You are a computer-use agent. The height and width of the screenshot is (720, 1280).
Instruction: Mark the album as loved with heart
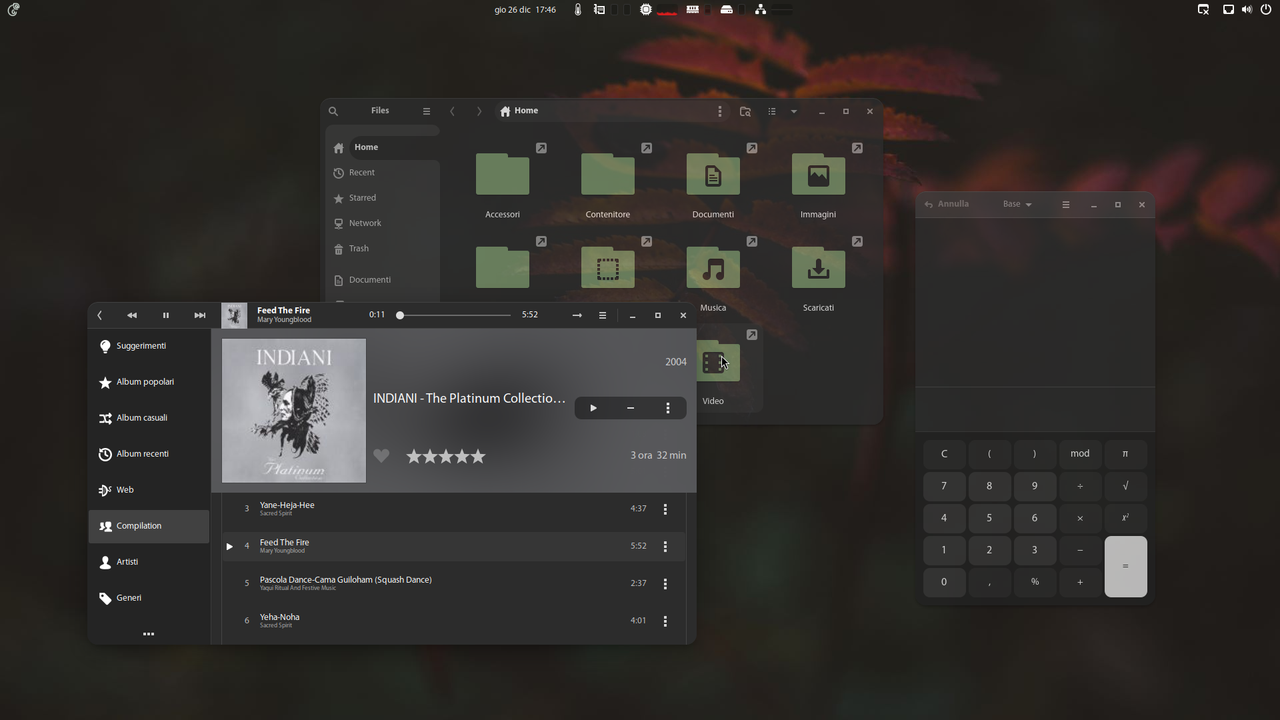[x=381, y=456]
